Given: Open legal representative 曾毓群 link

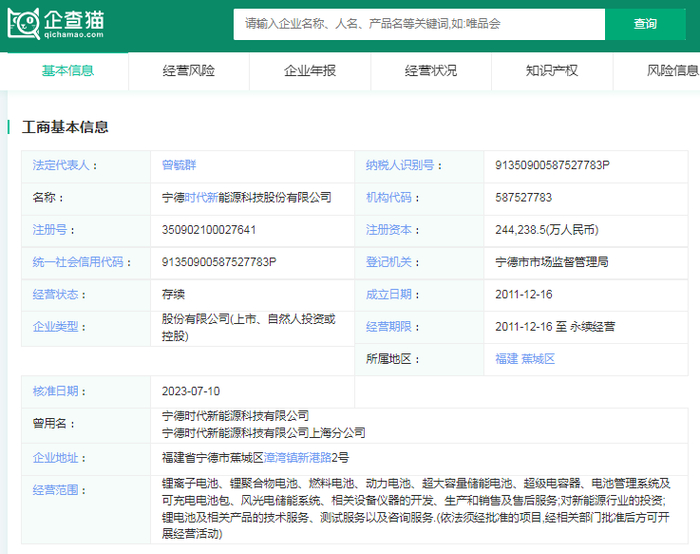Looking at the screenshot, I should (x=180, y=165).
